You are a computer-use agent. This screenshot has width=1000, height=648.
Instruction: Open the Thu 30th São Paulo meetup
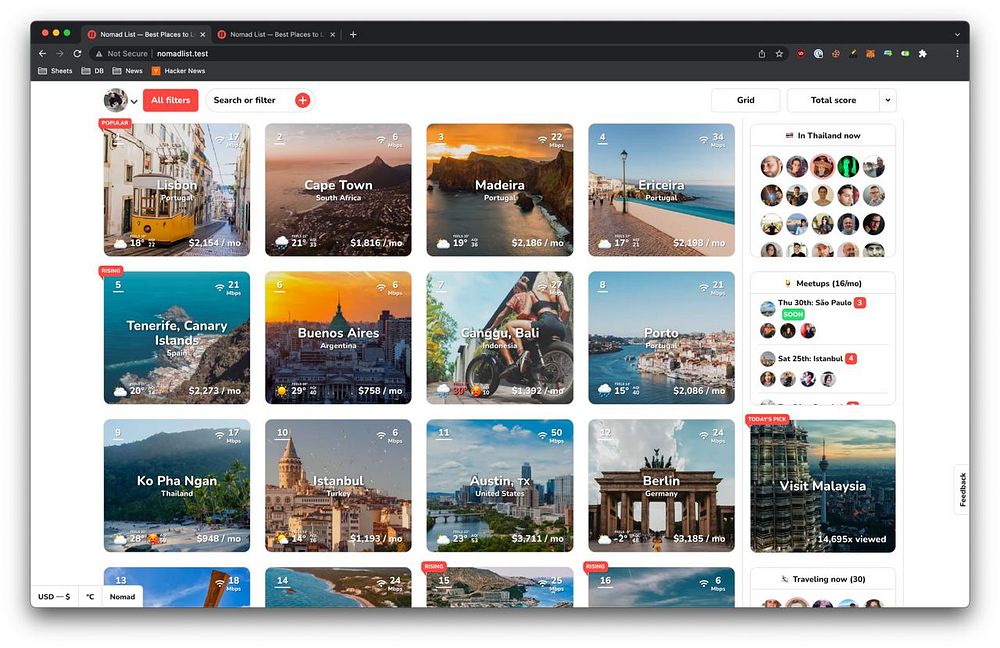click(x=814, y=303)
